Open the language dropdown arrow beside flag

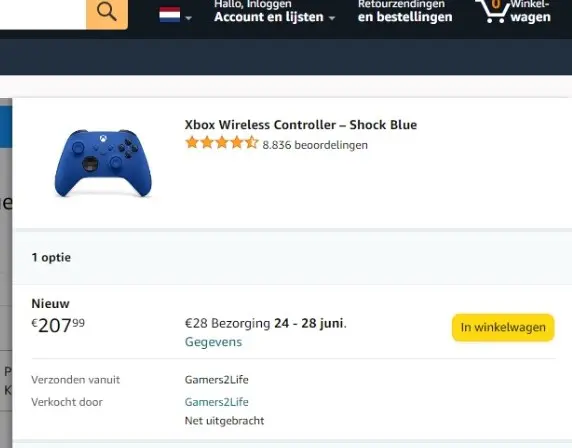pos(188,18)
